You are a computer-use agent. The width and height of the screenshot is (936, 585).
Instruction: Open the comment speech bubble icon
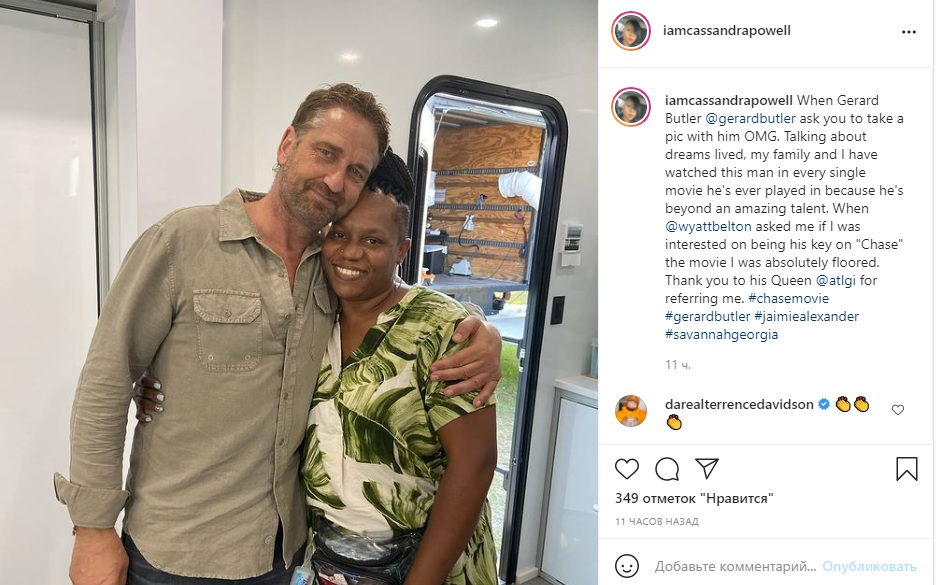(667, 469)
